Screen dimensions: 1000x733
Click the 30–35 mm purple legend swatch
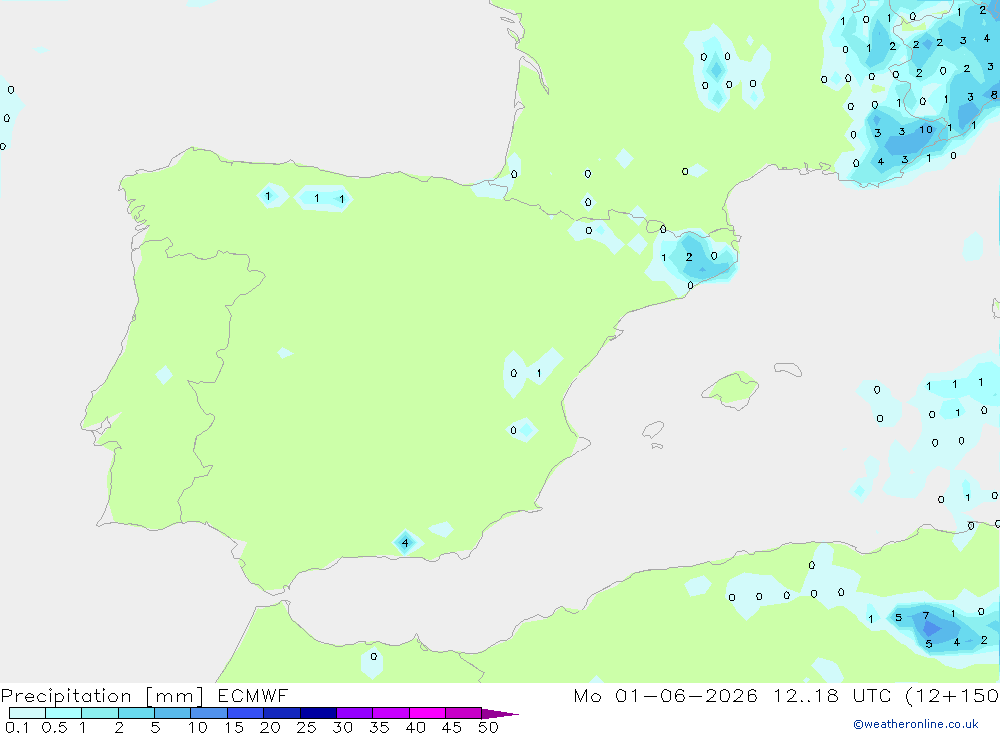pos(354,713)
